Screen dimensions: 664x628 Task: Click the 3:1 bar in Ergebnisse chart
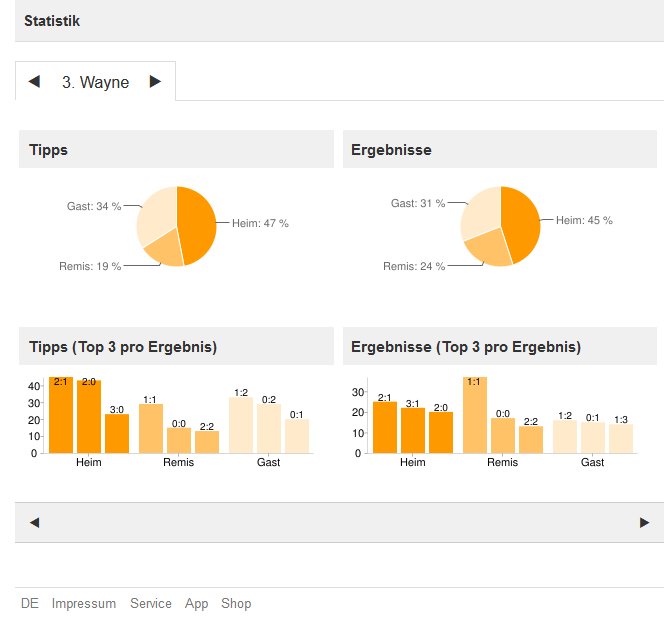[x=413, y=430]
